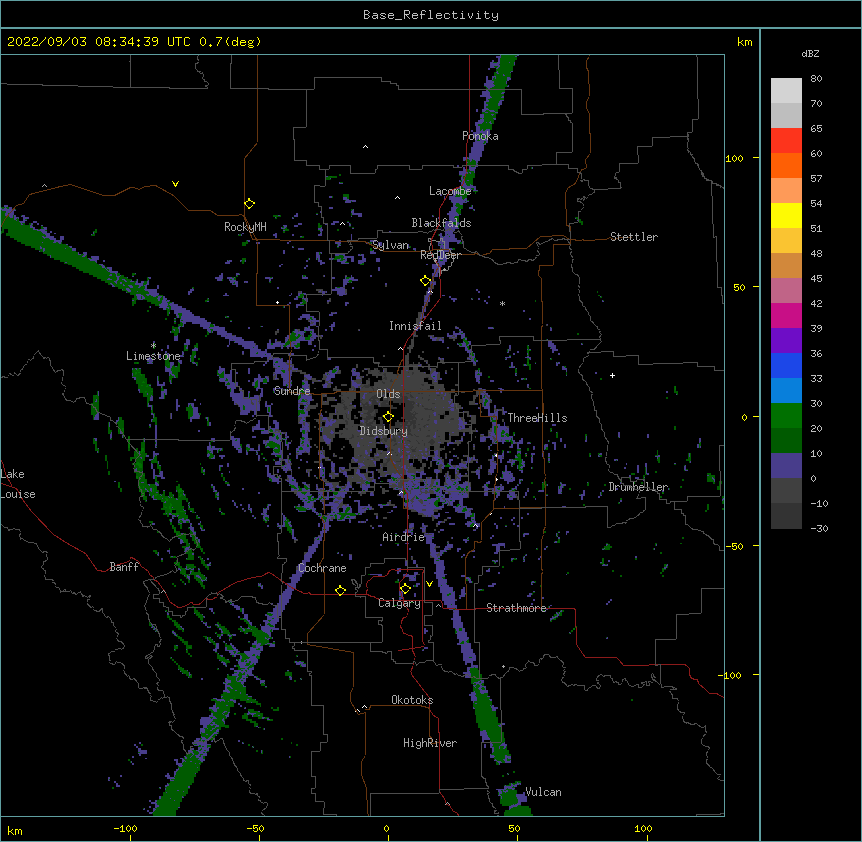Select the blue 36-33 dBZ legend swatch
862x842 pixels.
click(786, 365)
